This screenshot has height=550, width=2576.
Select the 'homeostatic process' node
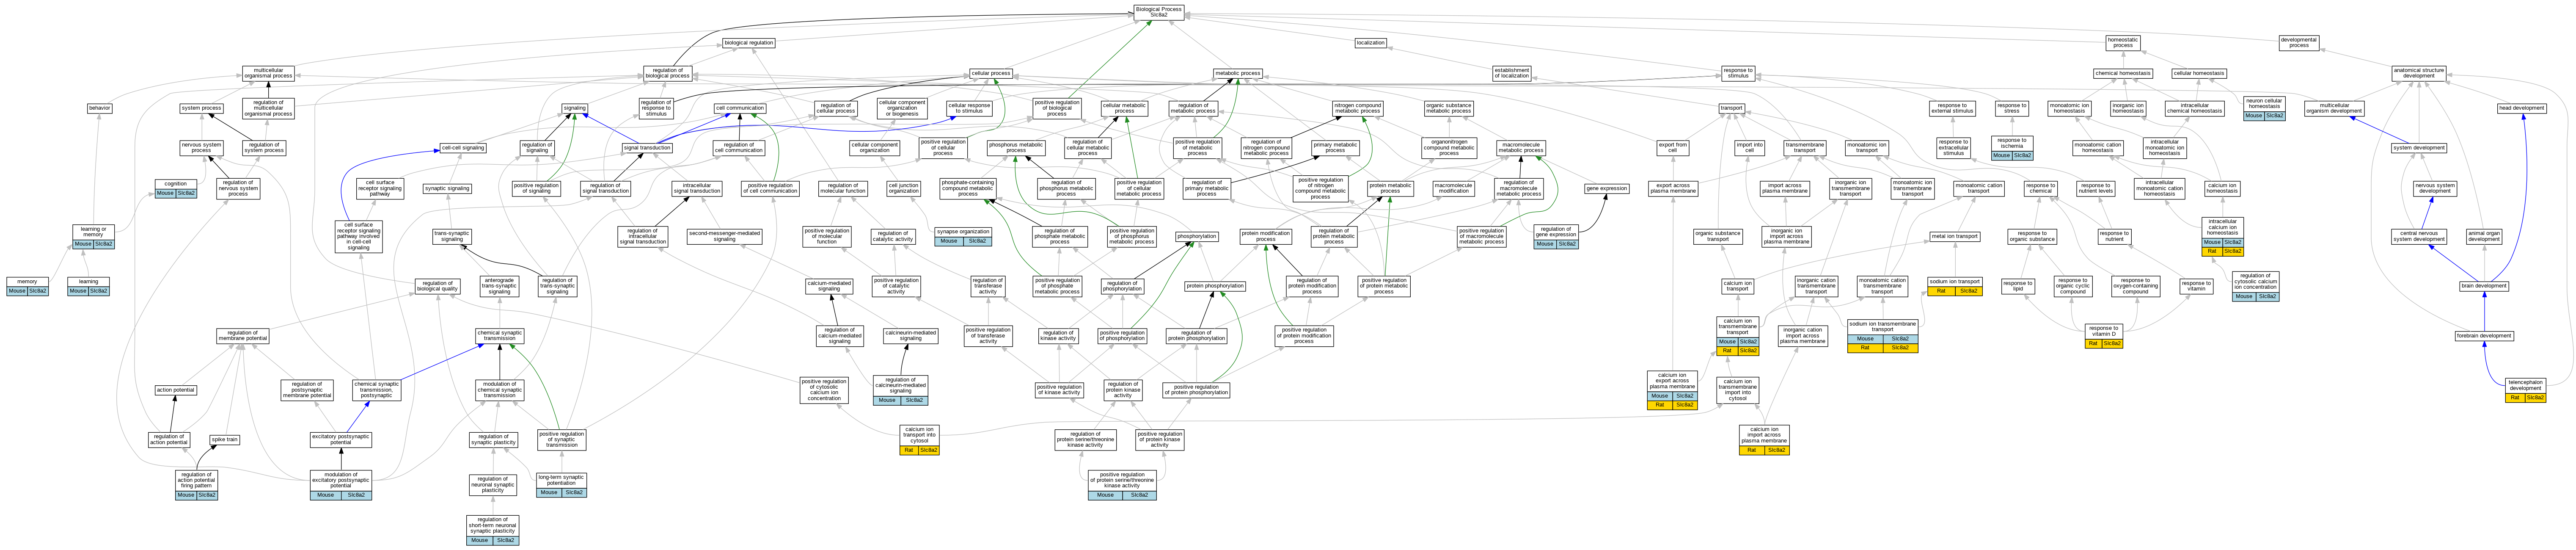tap(2123, 43)
